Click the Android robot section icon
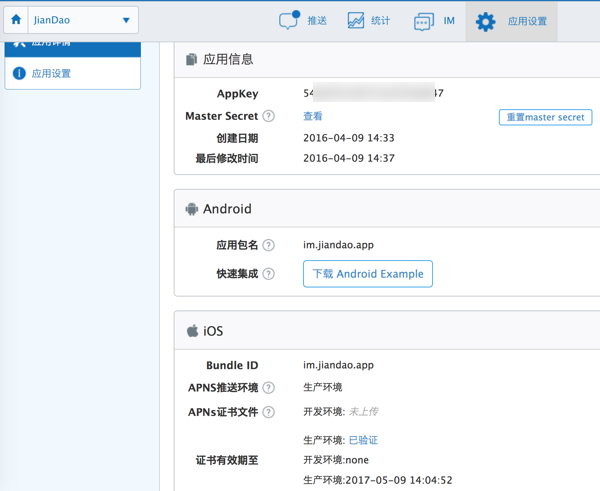This screenshot has height=491, width=600. [192, 209]
